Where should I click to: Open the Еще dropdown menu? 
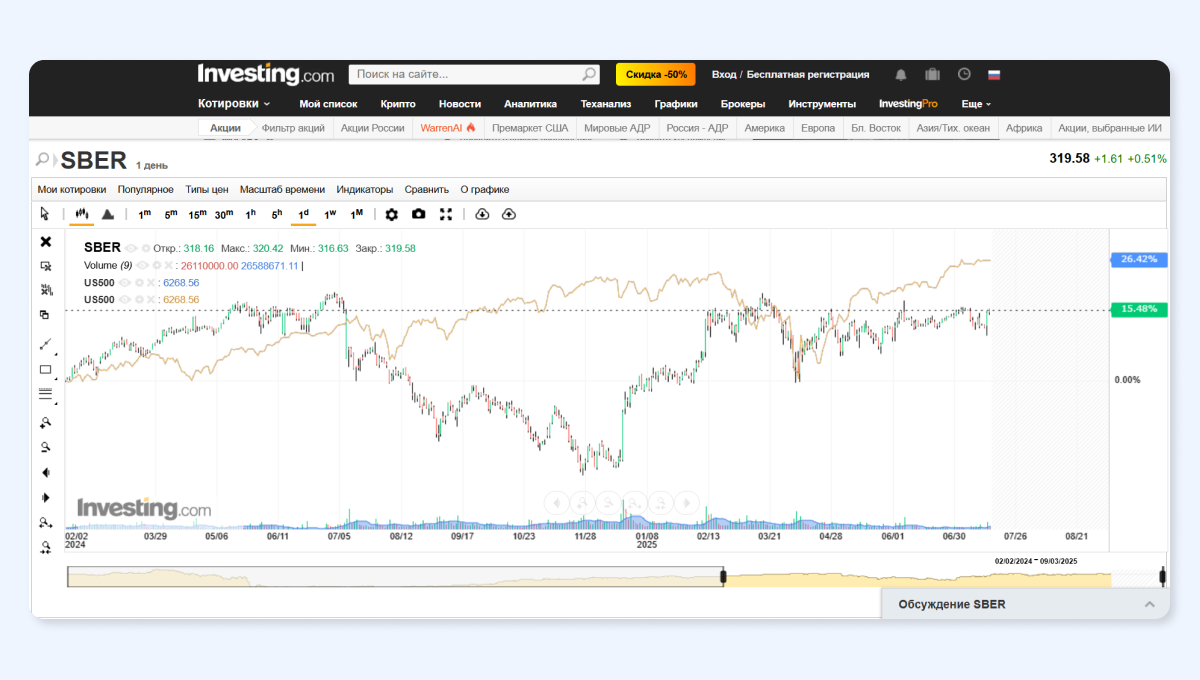pyautogui.click(x=976, y=104)
